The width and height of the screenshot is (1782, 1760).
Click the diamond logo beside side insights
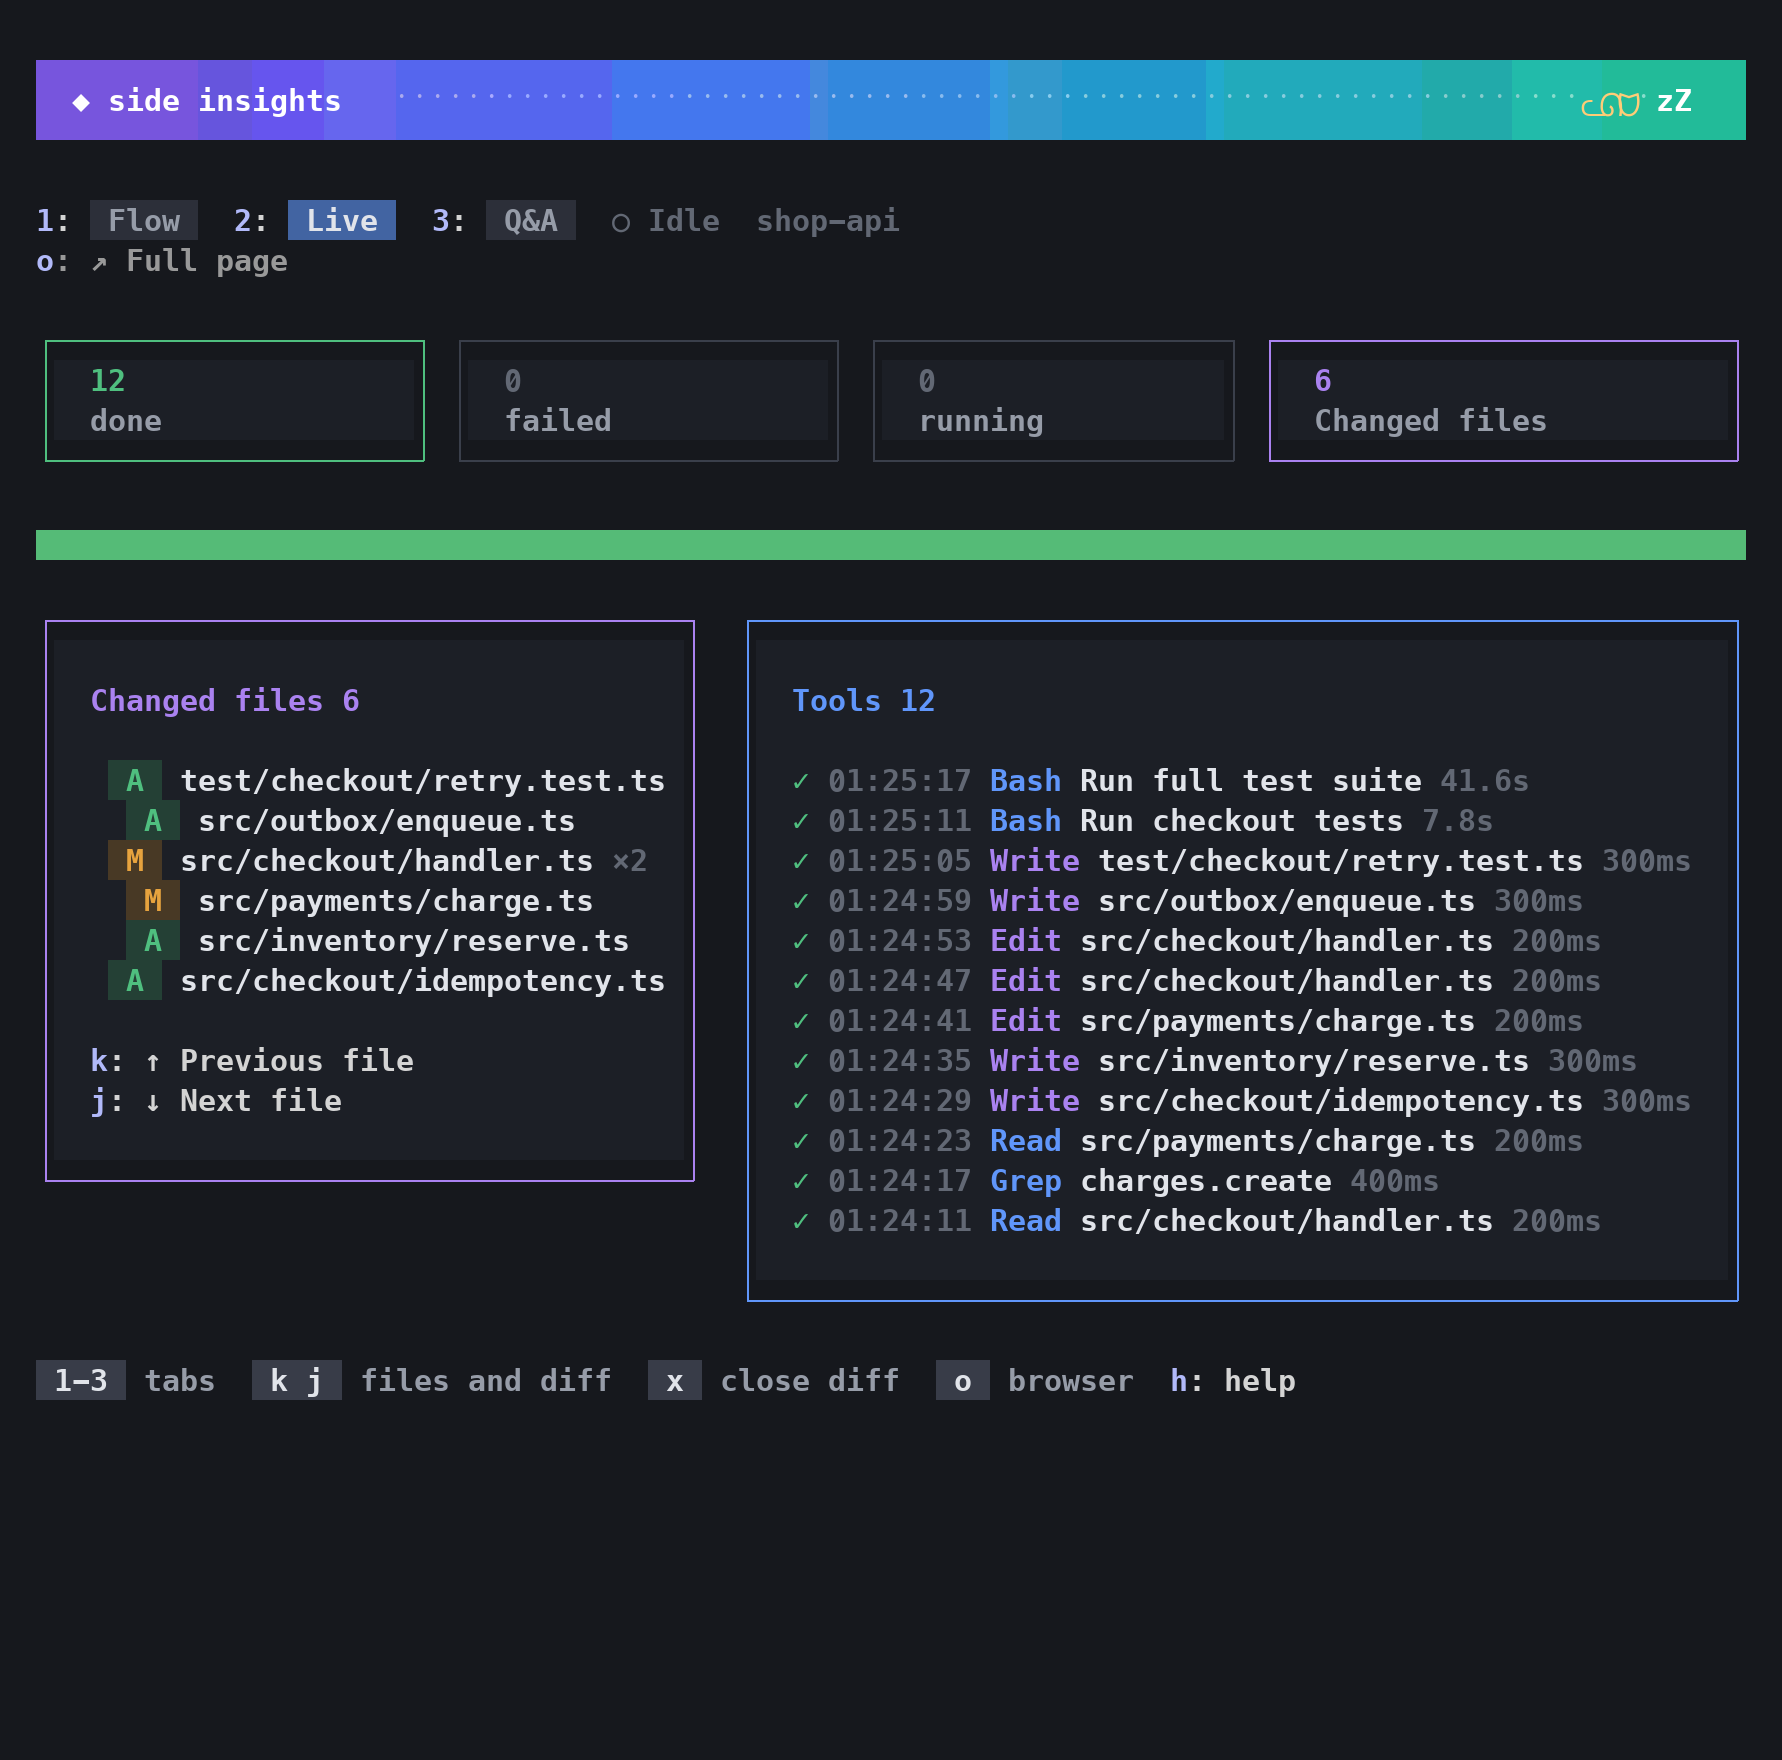81,101
